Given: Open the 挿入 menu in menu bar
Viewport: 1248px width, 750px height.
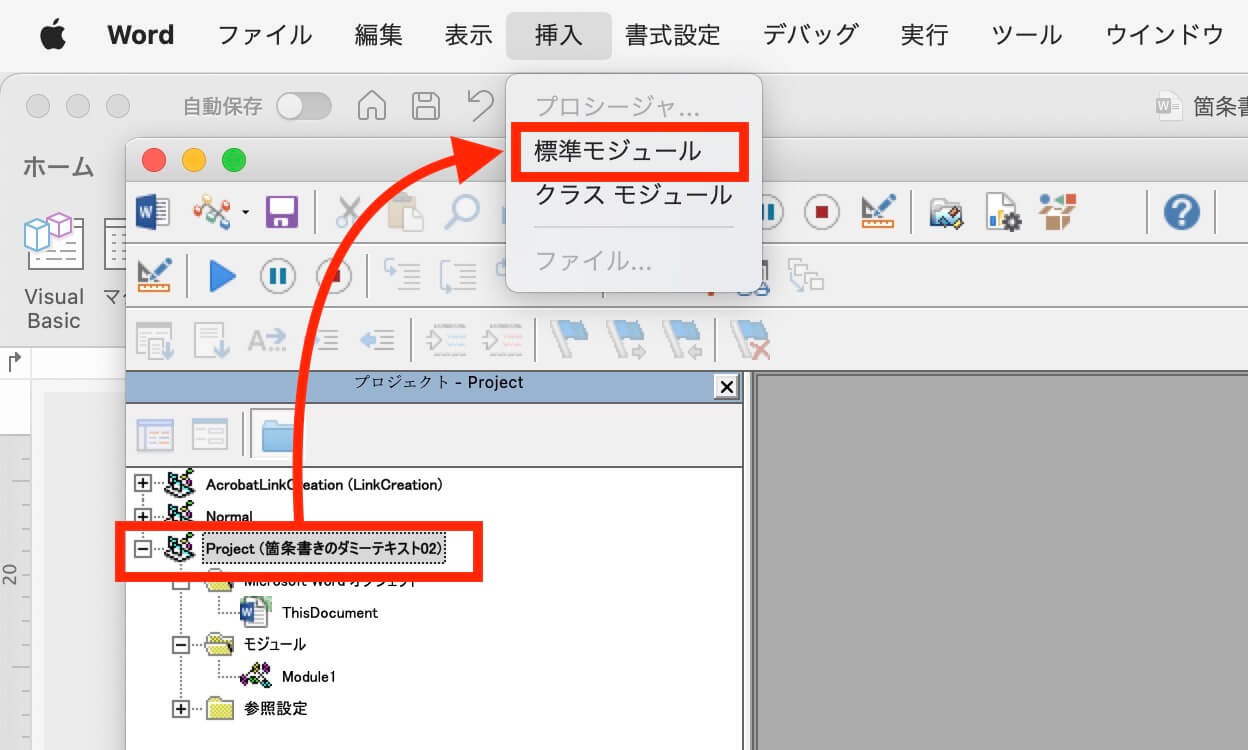Looking at the screenshot, I should click(559, 36).
